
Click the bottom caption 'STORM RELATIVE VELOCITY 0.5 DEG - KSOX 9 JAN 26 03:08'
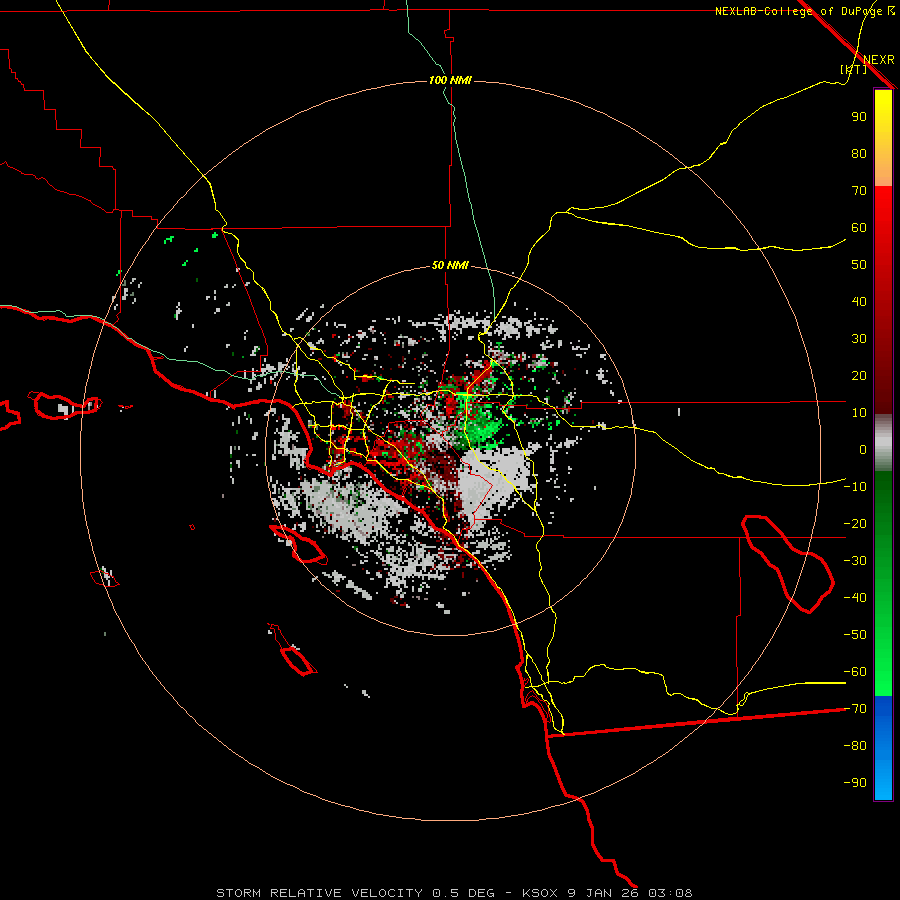pyautogui.click(x=454, y=893)
